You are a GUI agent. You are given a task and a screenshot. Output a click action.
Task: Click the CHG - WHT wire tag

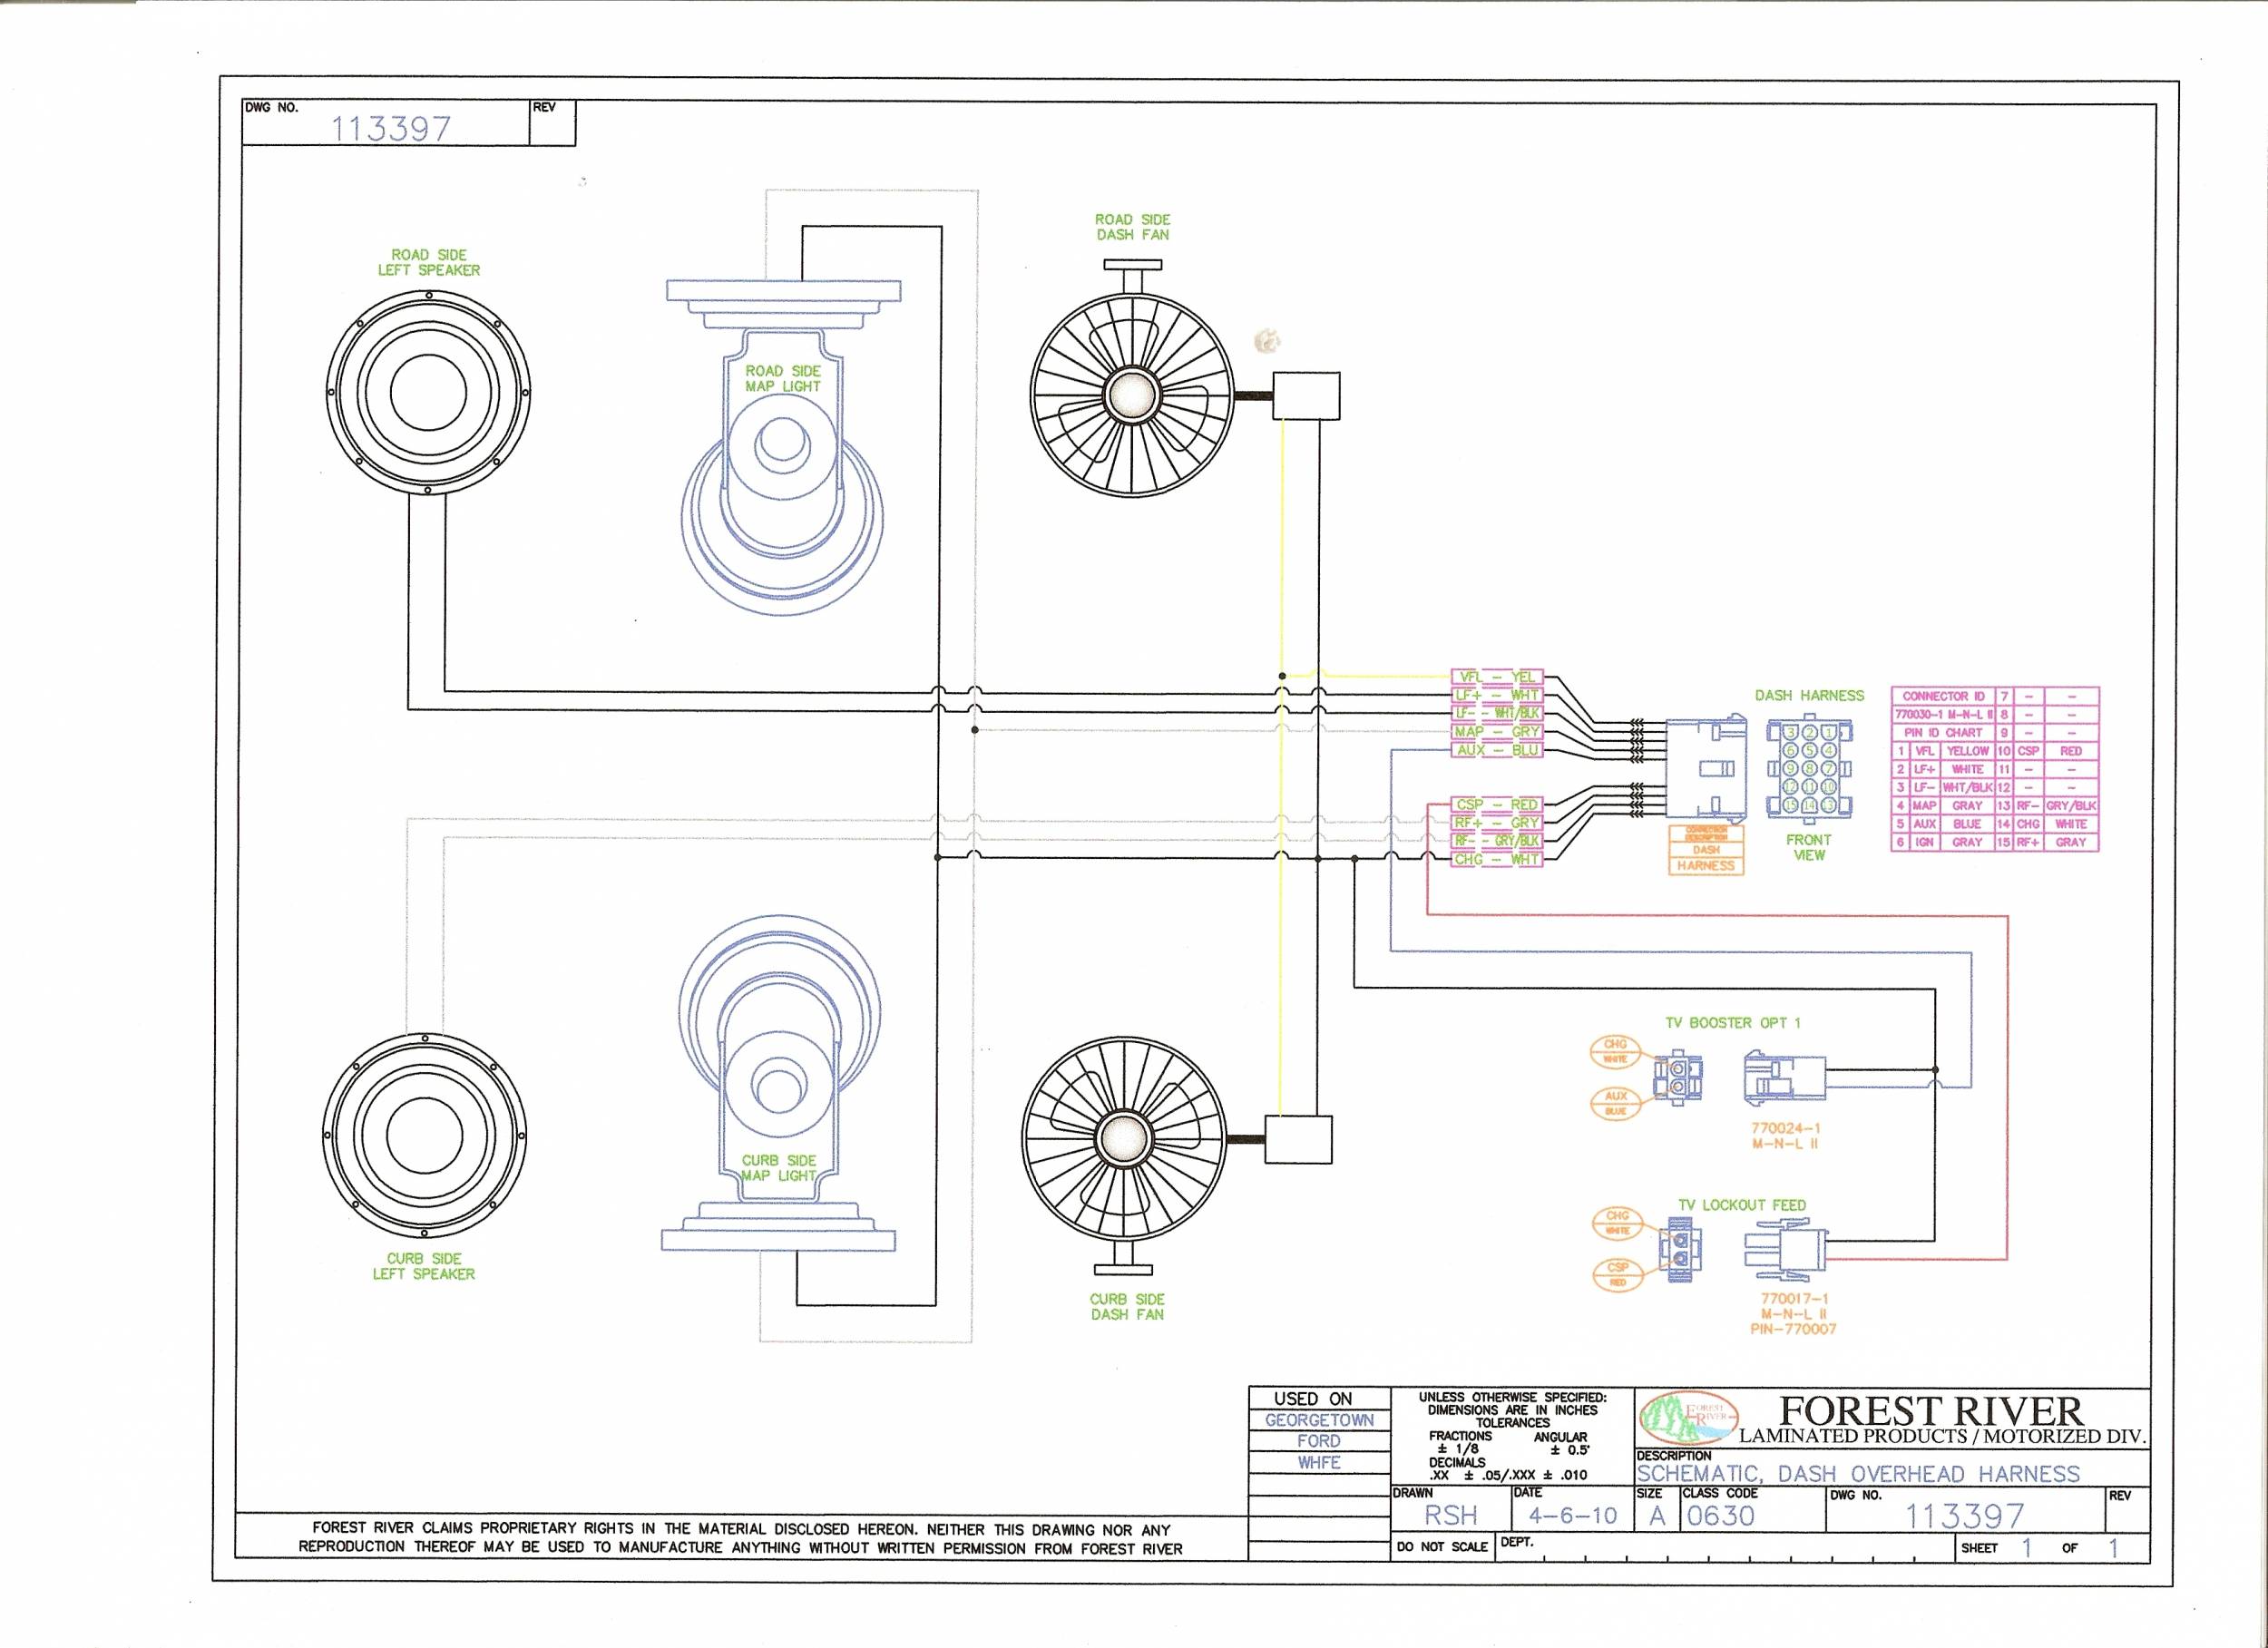(x=1497, y=859)
